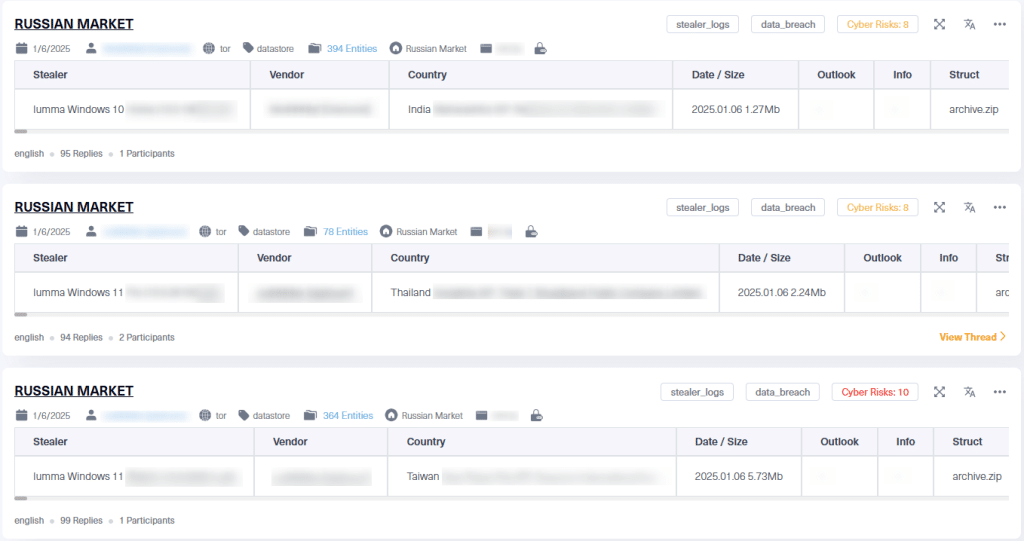Click author user icon on Taiwan post
The height and width of the screenshot is (541, 1024).
pyautogui.click(x=91, y=416)
